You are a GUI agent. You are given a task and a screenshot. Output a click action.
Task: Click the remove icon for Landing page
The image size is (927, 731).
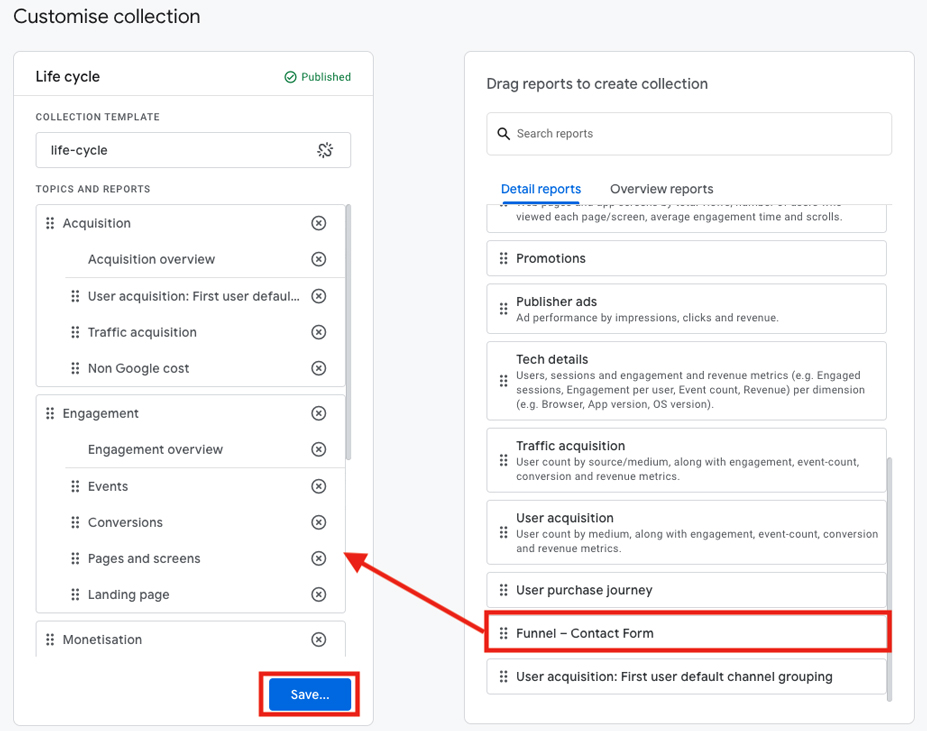point(319,594)
